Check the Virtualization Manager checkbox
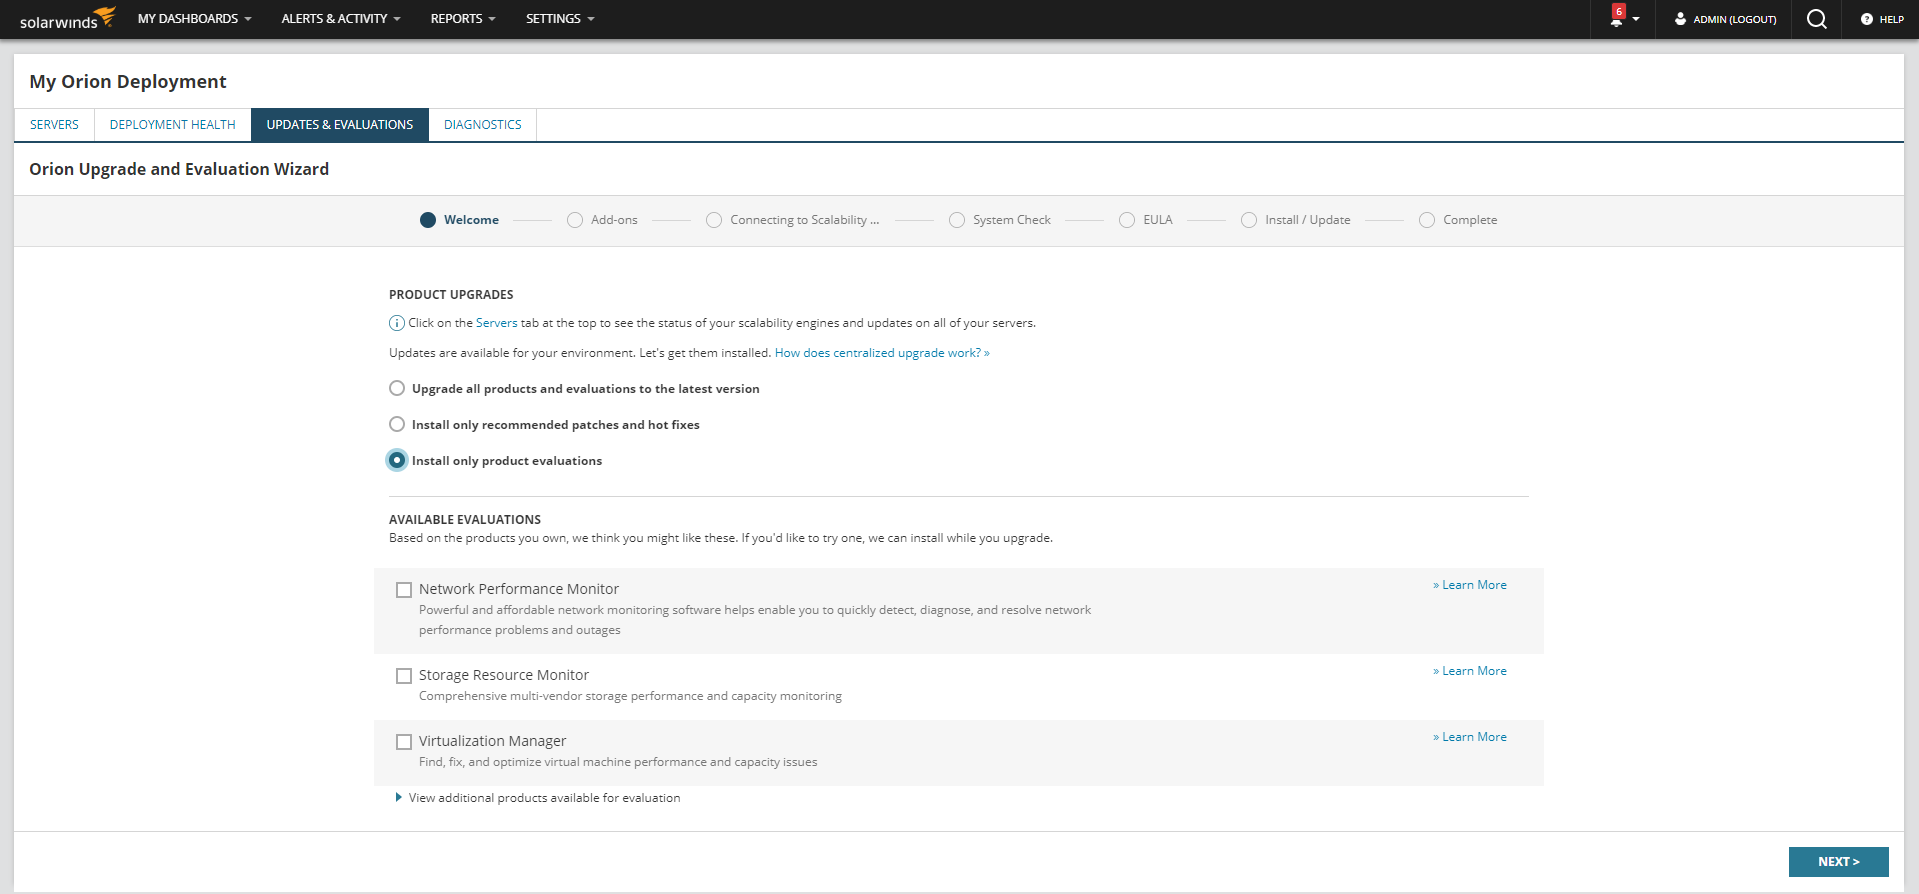1919x894 pixels. [404, 742]
